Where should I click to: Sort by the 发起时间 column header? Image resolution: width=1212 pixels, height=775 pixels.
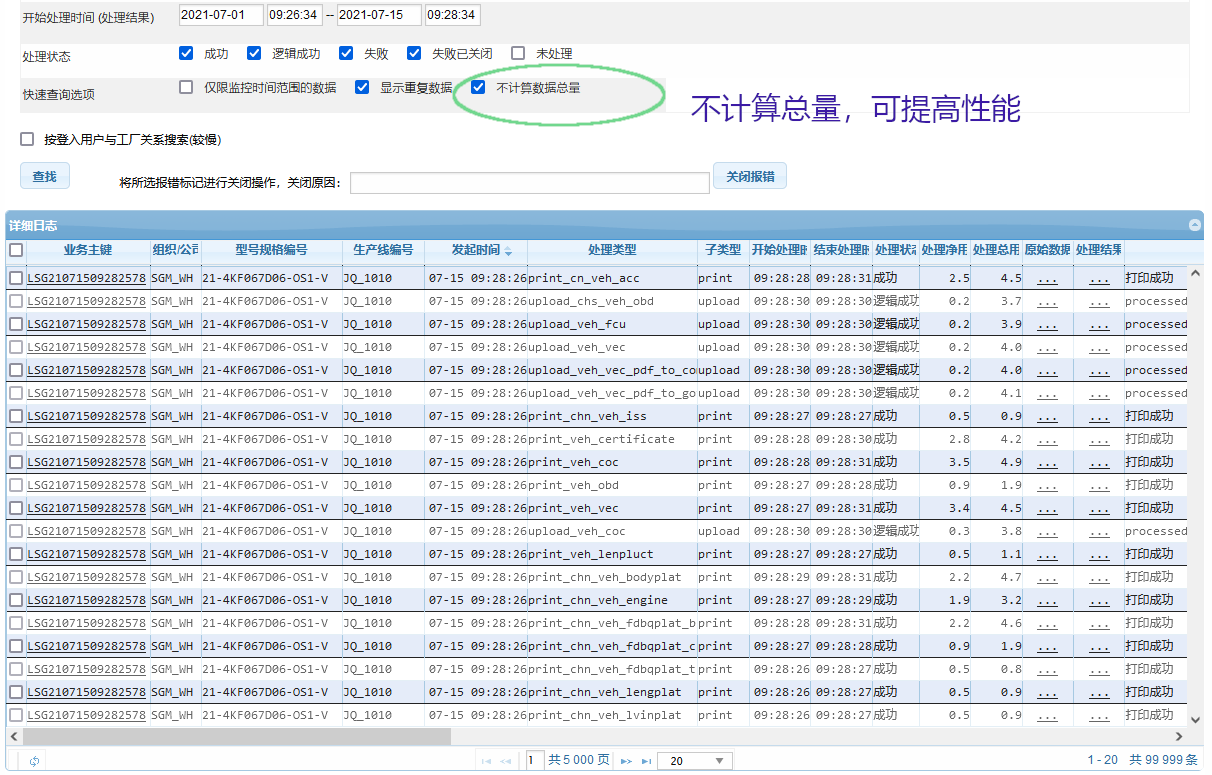click(x=476, y=250)
